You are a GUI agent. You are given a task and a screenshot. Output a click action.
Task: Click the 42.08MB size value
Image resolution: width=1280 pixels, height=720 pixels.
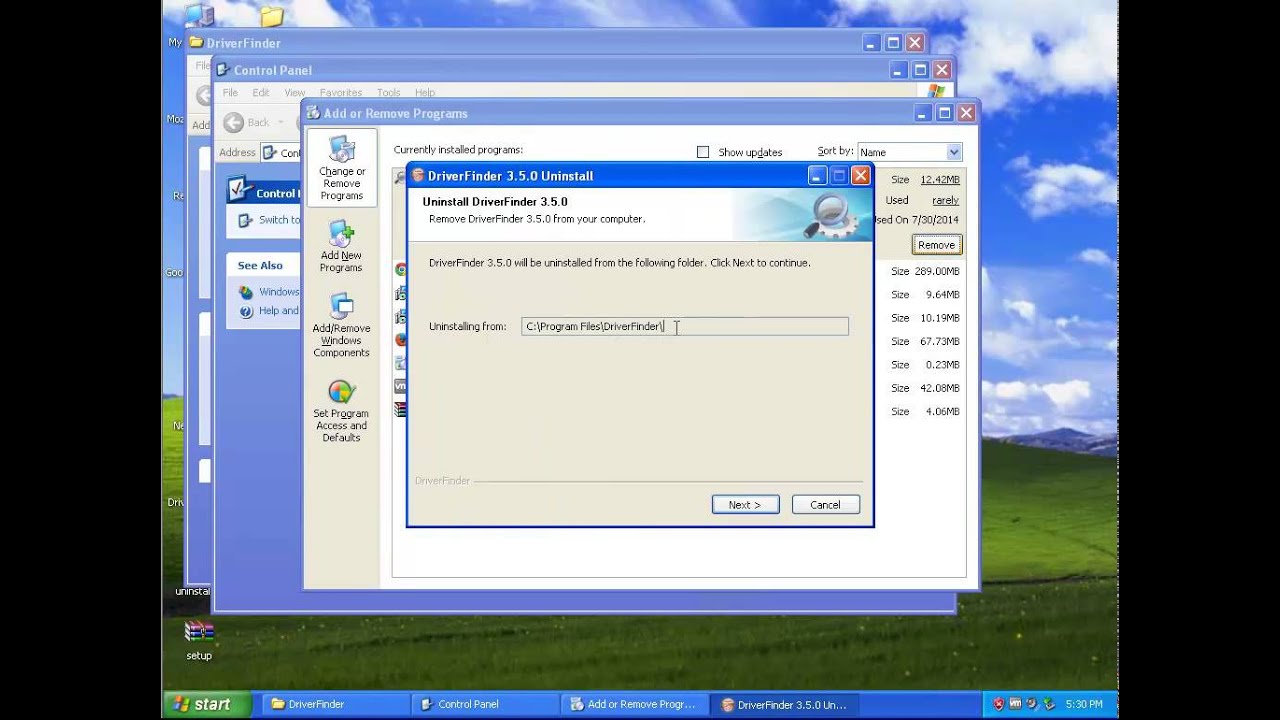coord(940,388)
